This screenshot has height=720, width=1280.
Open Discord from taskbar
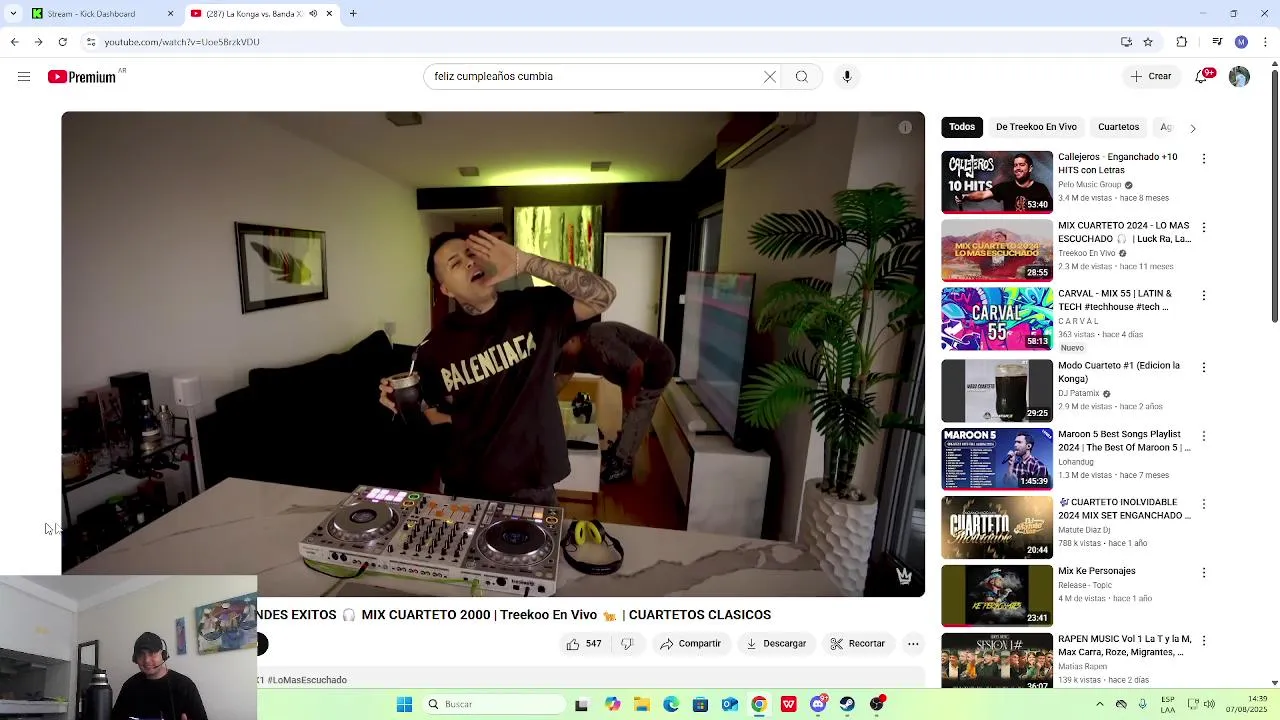tap(818, 705)
